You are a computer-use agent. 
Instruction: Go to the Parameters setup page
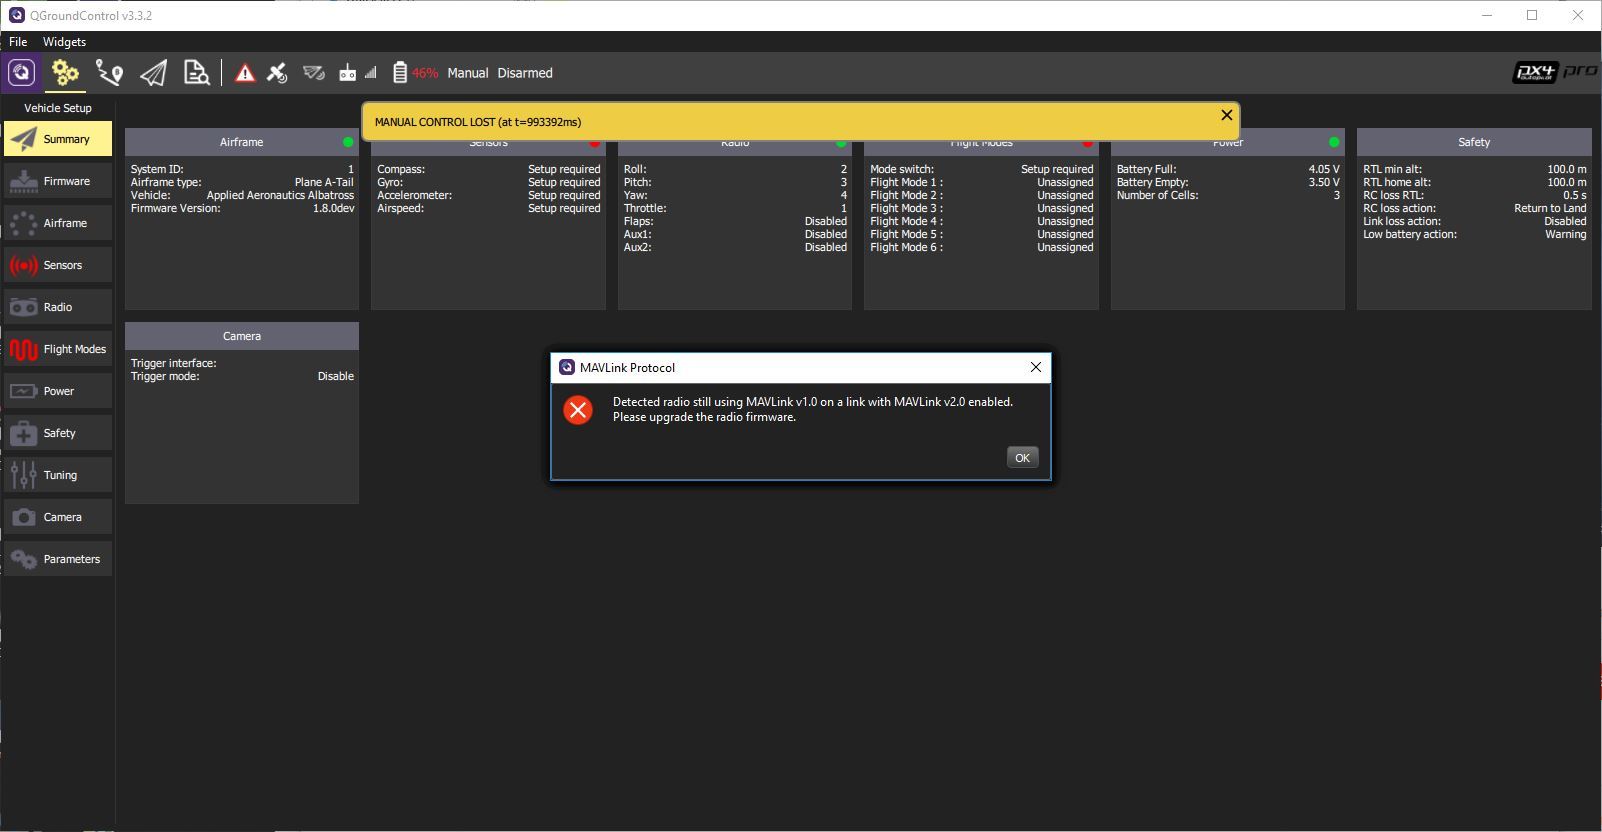[58, 559]
